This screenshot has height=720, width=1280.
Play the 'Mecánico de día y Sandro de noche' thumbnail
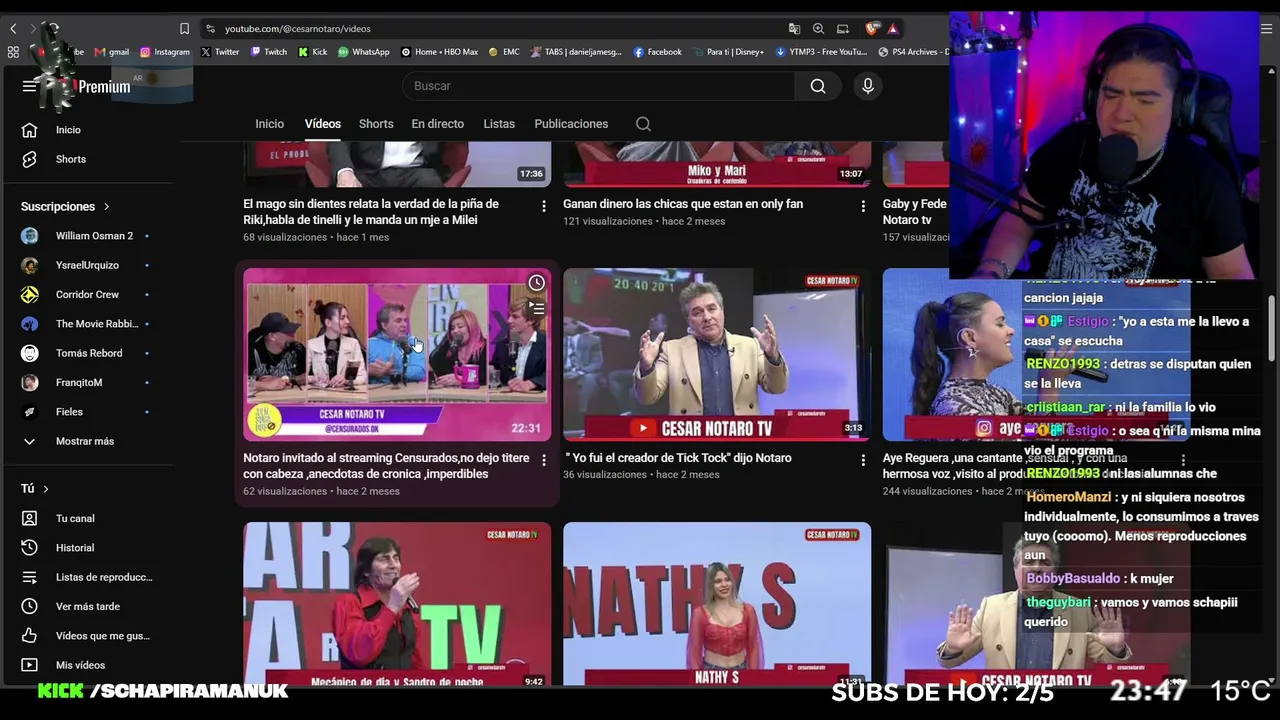[397, 604]
